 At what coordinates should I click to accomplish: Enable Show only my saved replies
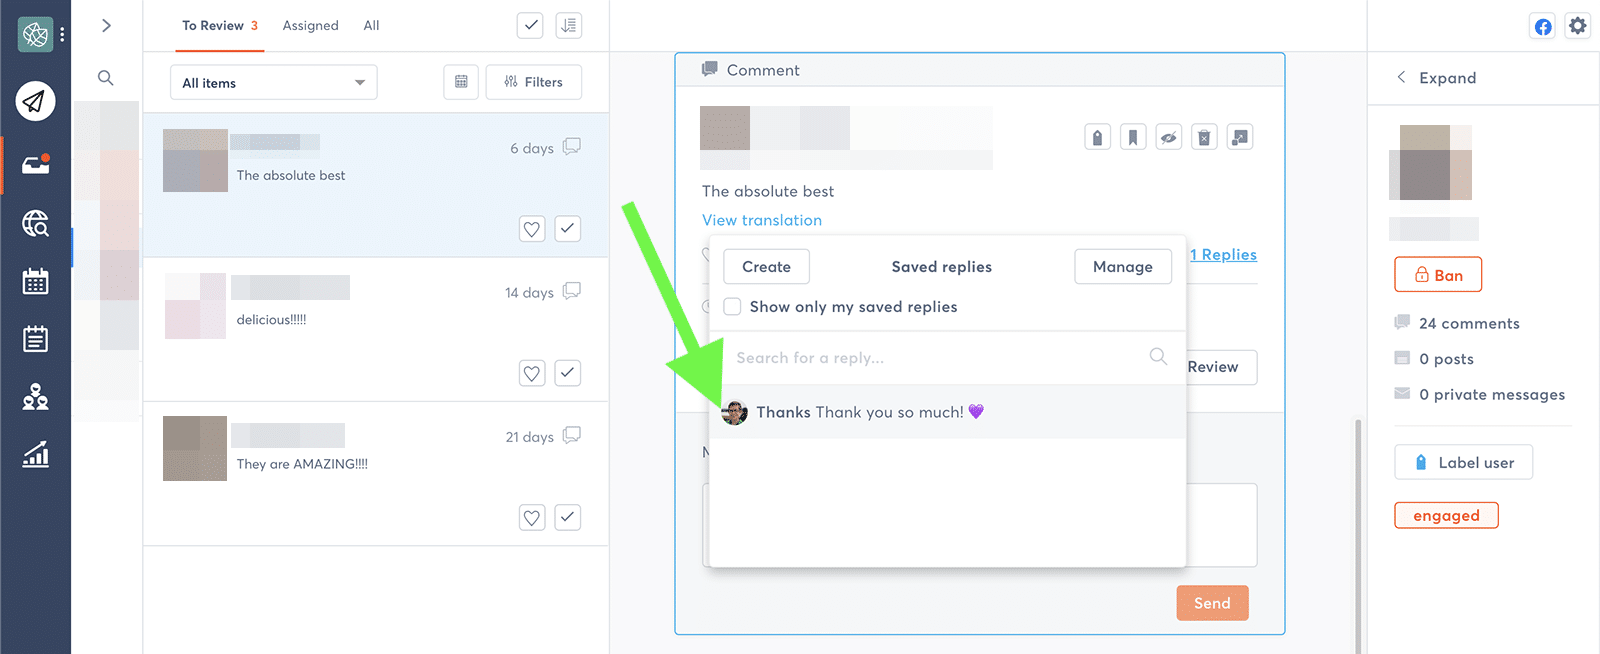732,307
